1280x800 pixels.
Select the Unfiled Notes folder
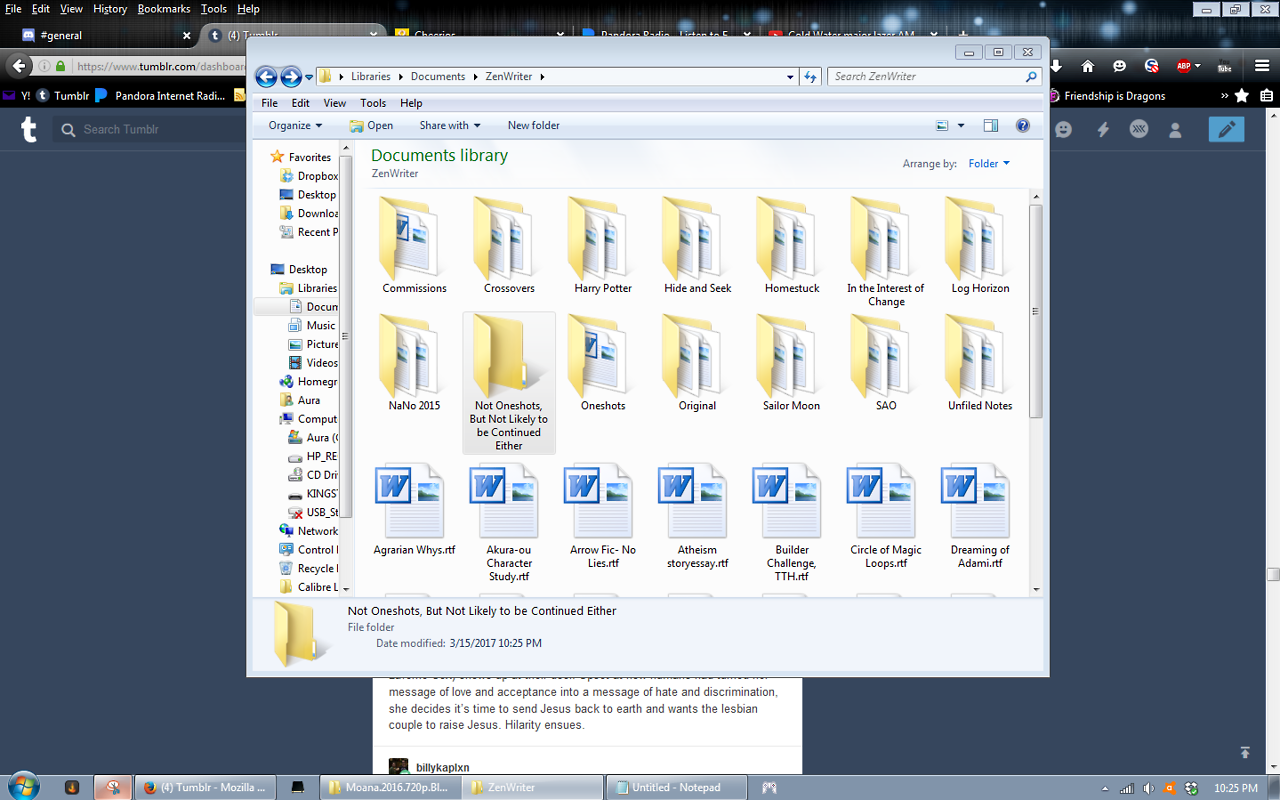(x=980, y=363)
